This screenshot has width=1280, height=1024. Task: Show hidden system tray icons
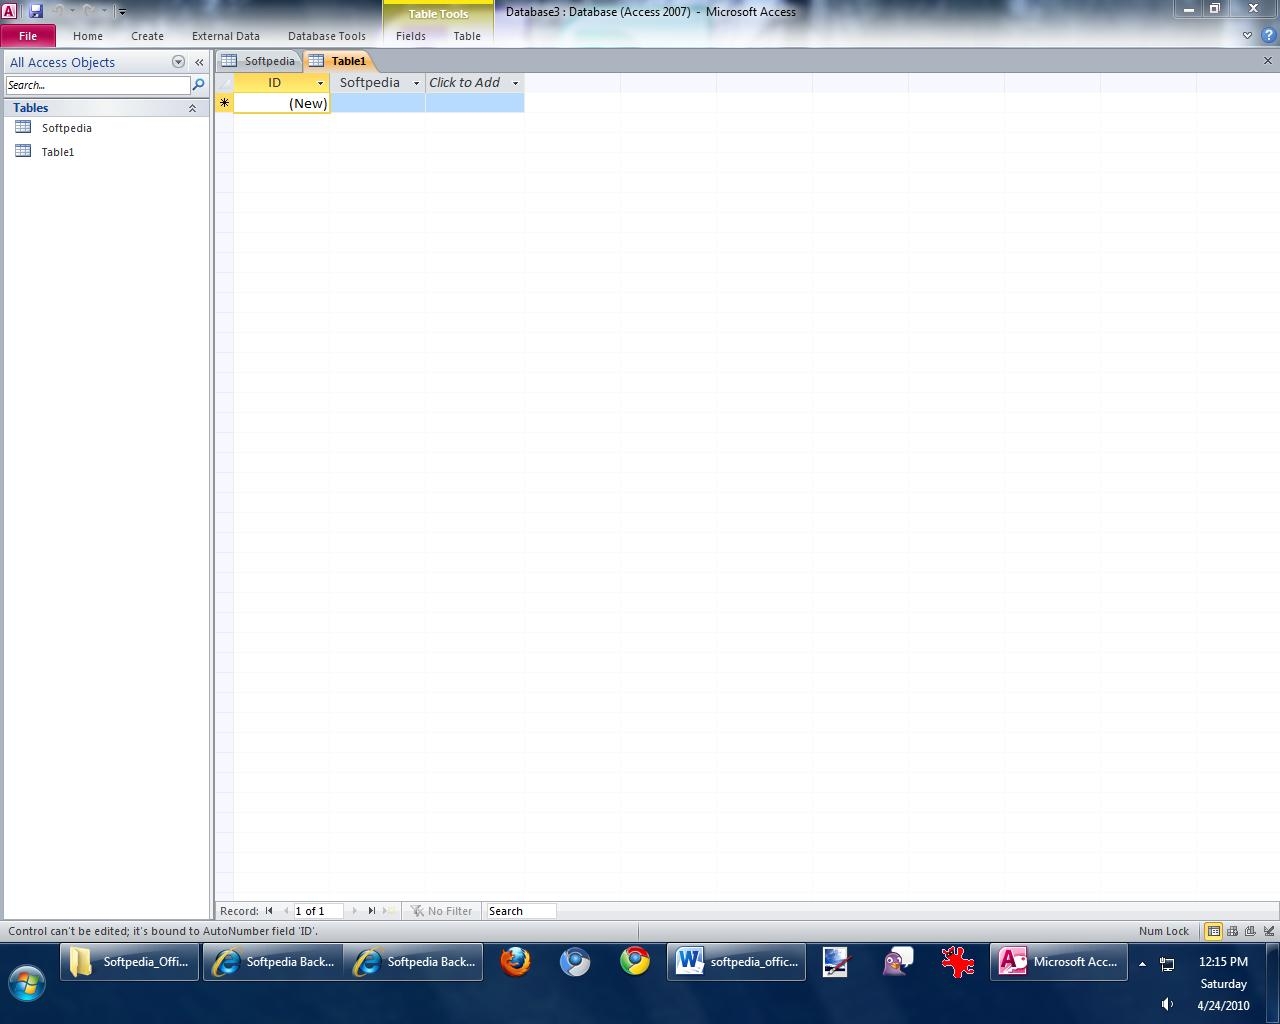tap(1142, 964)
